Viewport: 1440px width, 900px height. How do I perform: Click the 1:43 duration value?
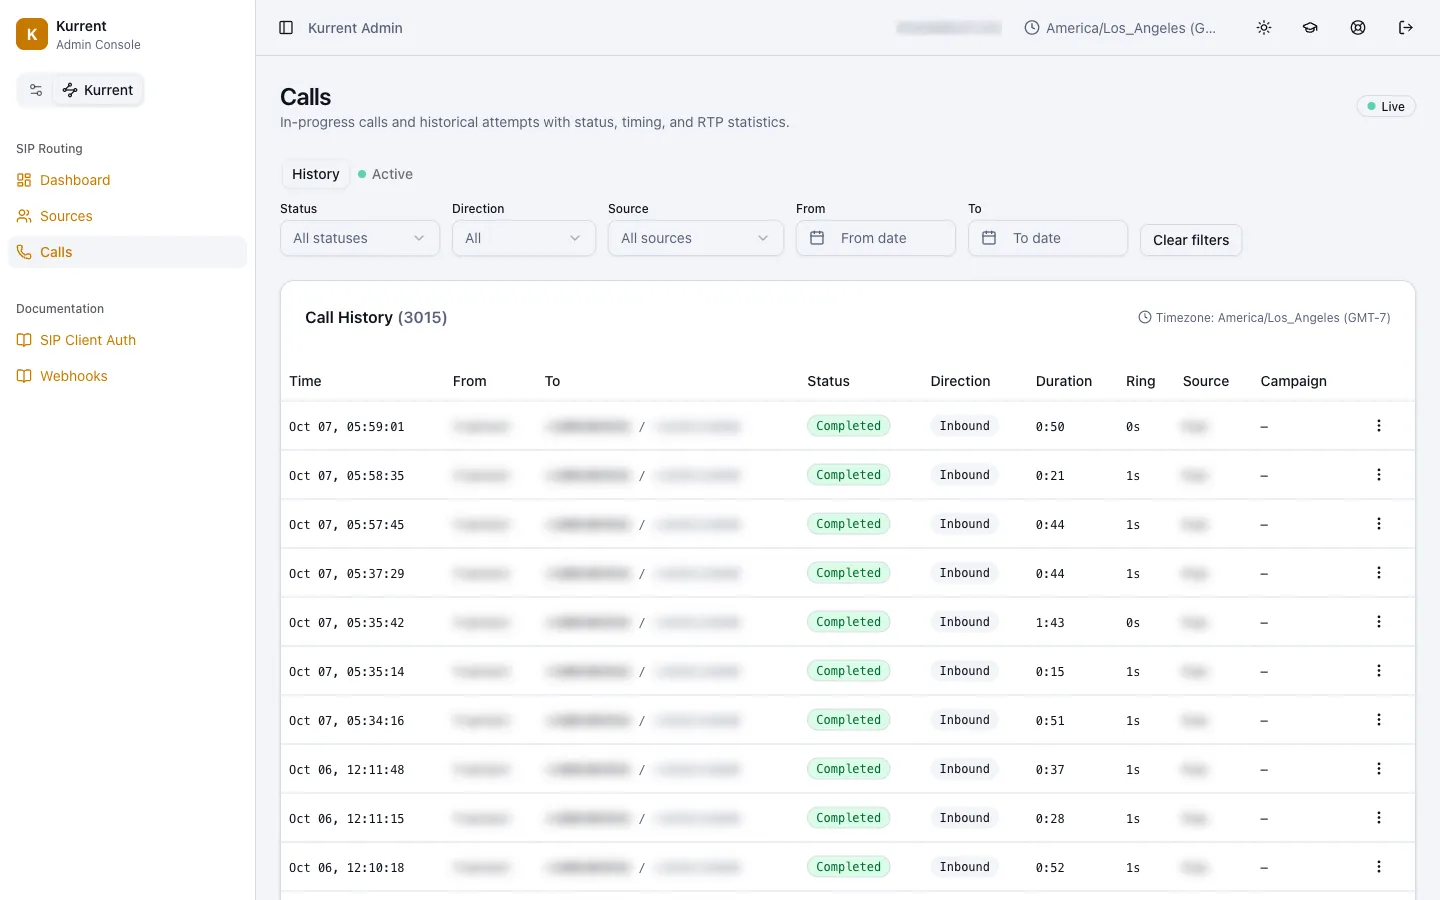click(1050, 623)
